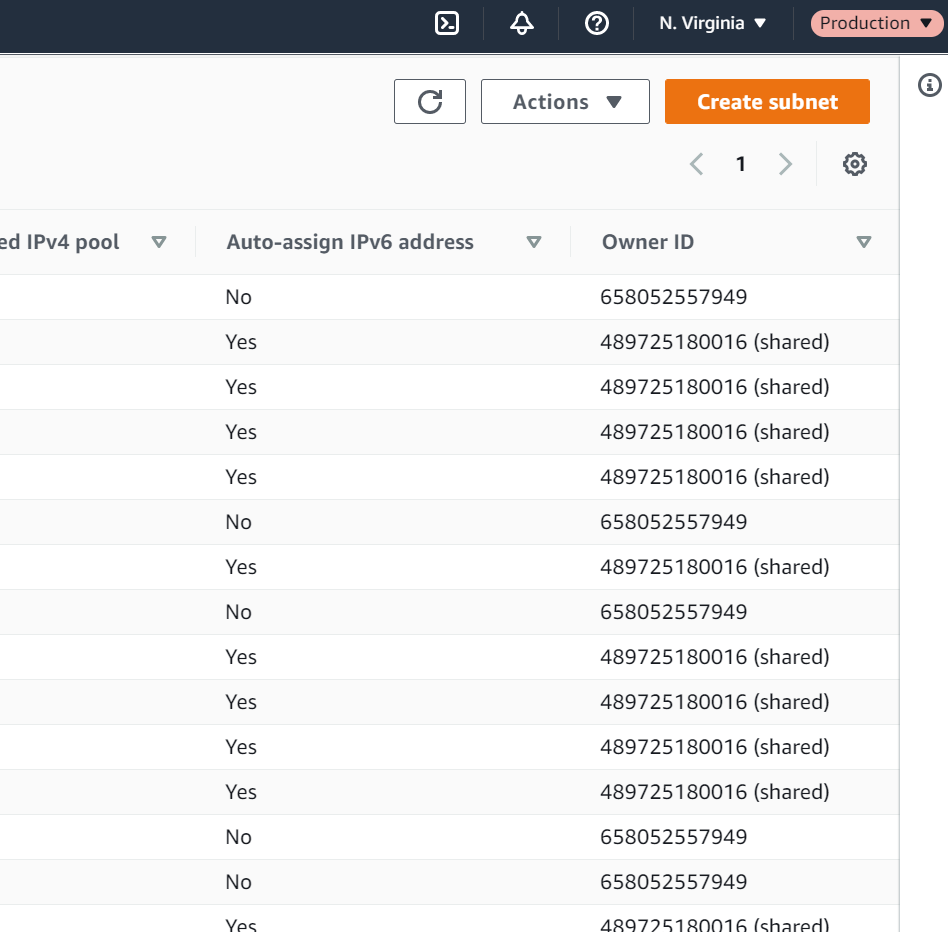Screen dimensions: 948x932
Task: Sort by the Owner ID column arrow
Action: point(864,242)
